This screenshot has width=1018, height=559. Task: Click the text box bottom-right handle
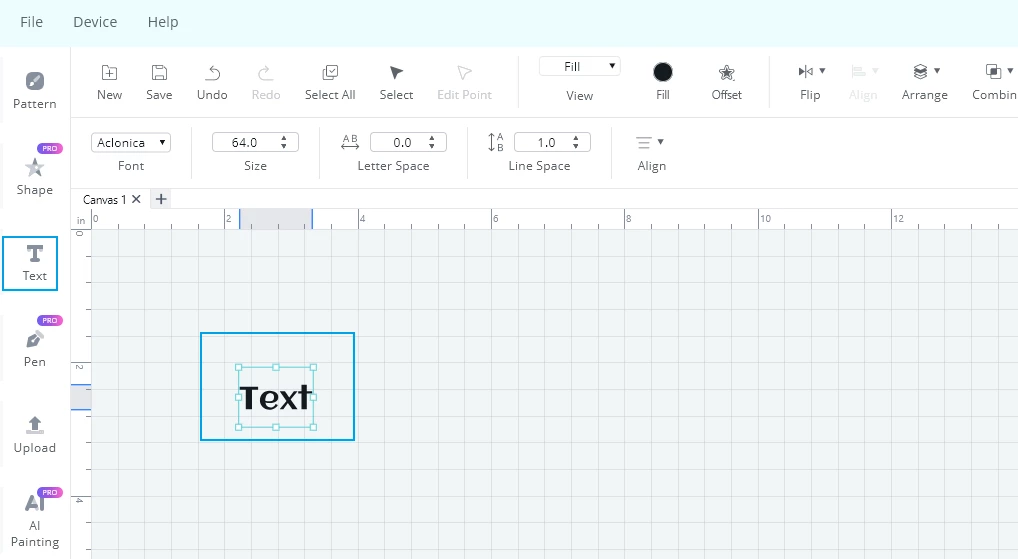pyautogui.click(x=314, y=427)
